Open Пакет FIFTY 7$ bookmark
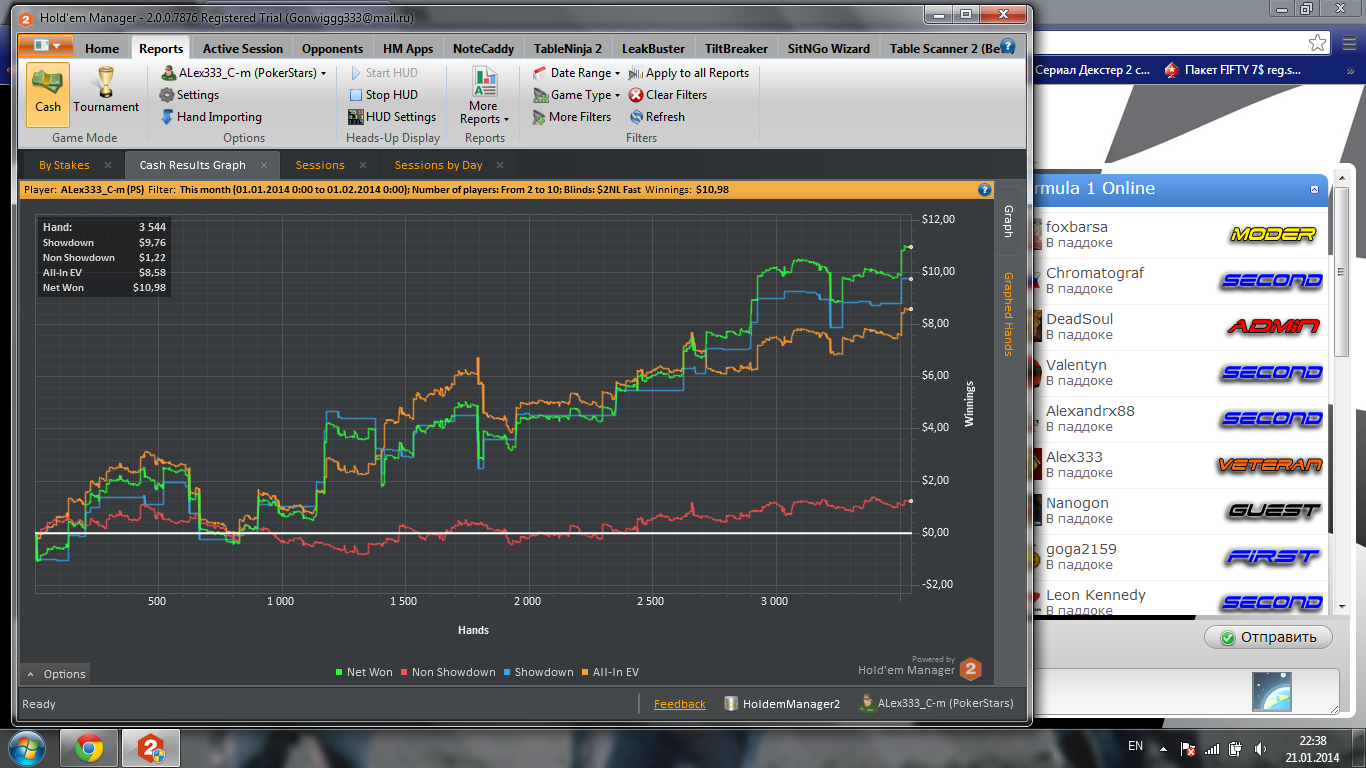 click(x=1234, y=71)
